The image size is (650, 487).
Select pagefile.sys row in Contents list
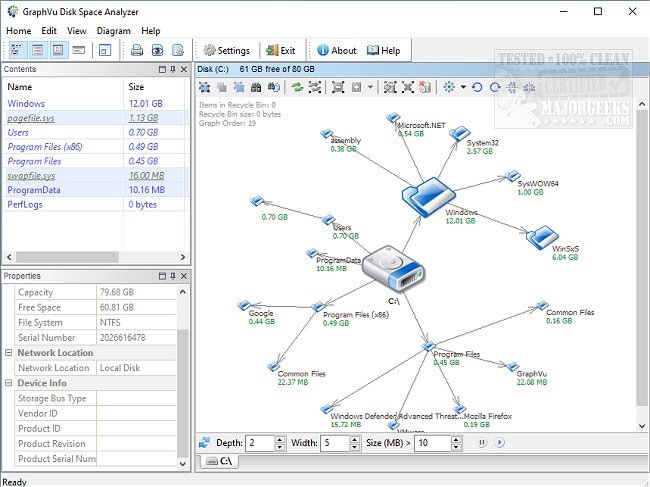95,118
